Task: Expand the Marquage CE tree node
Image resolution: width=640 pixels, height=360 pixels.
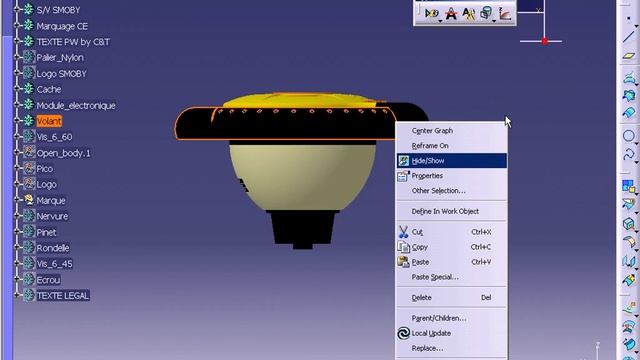Action: click(17, 25)
